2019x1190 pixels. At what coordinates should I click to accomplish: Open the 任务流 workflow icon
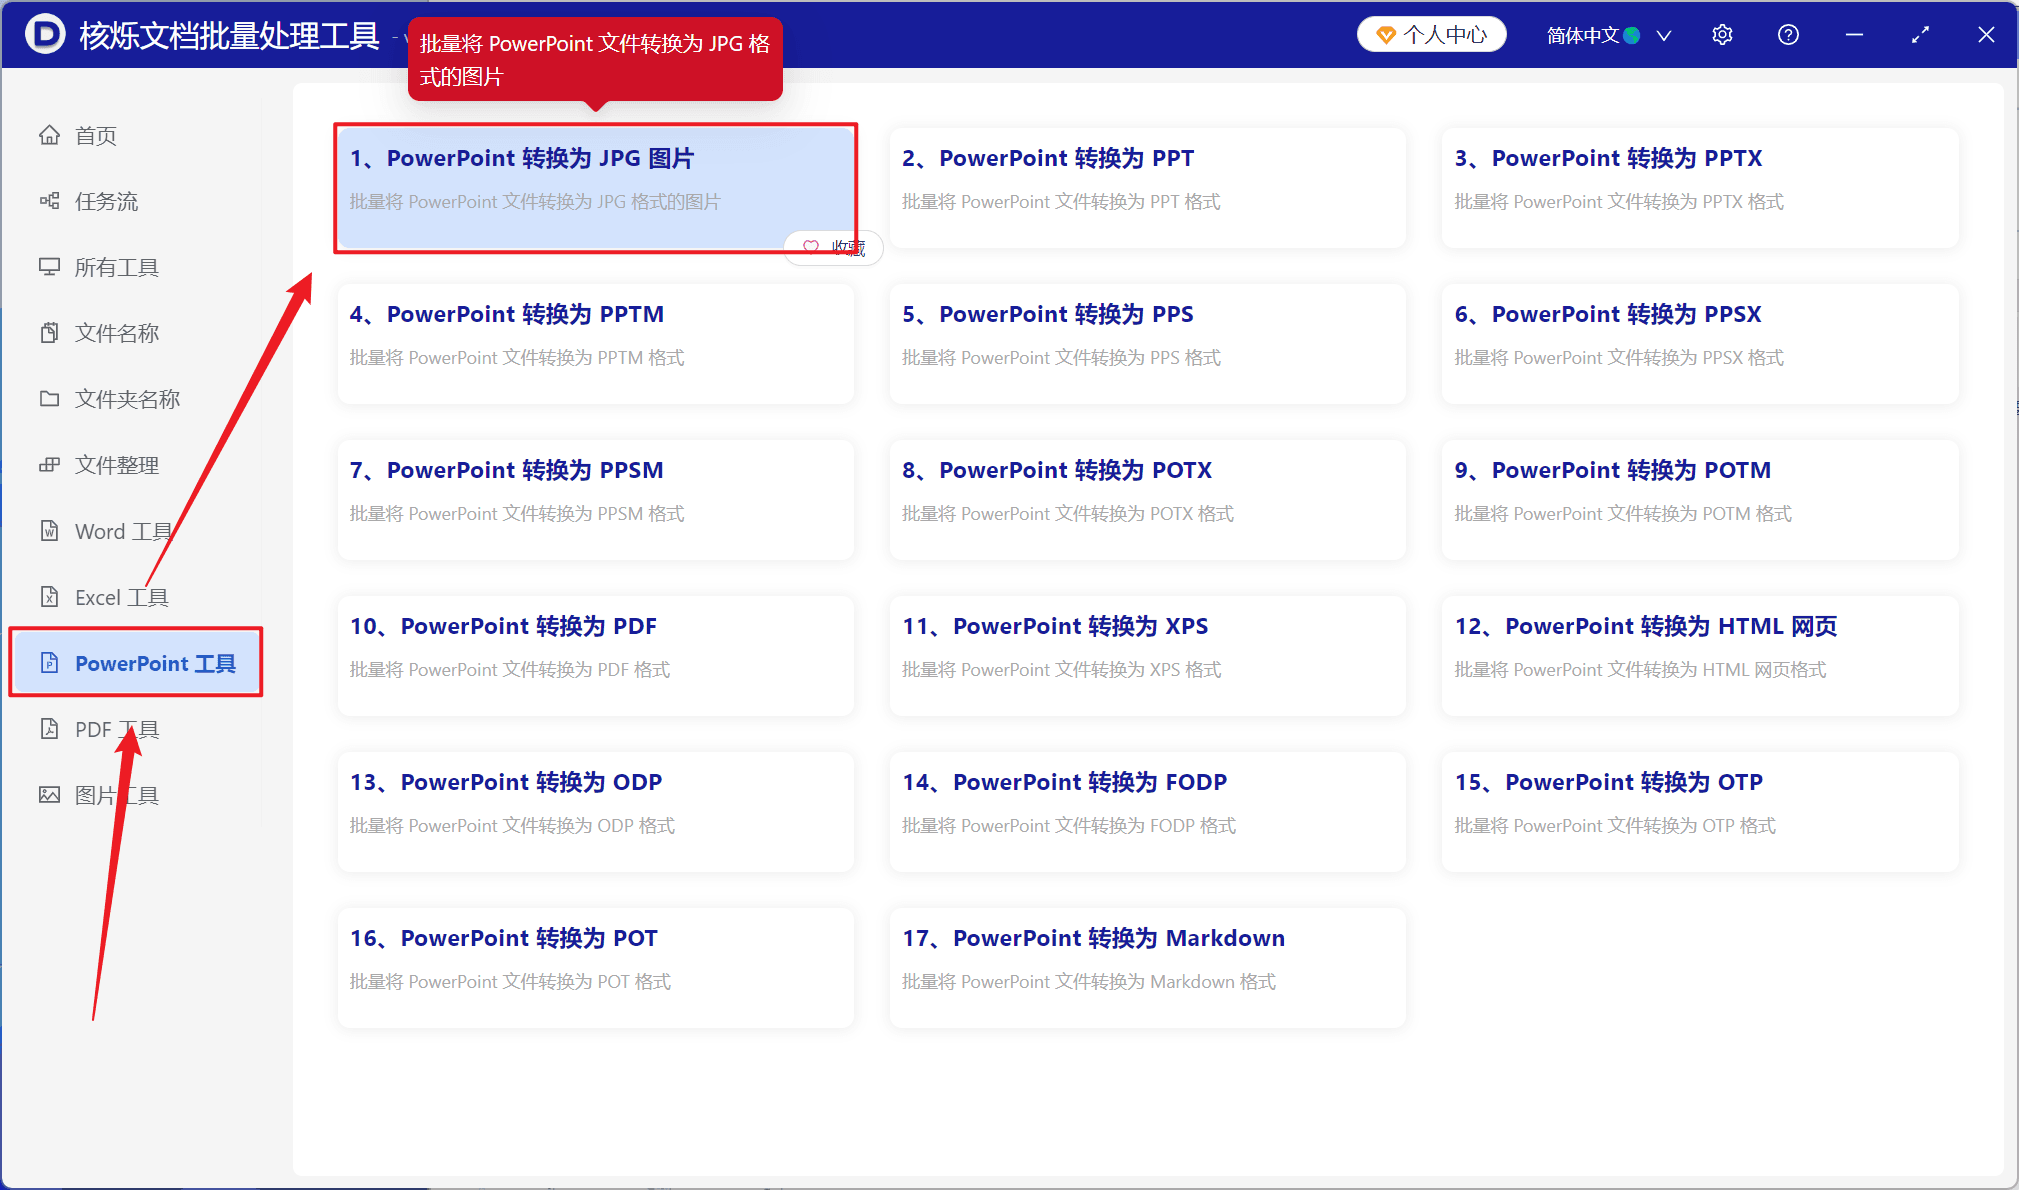pos(49,201)
